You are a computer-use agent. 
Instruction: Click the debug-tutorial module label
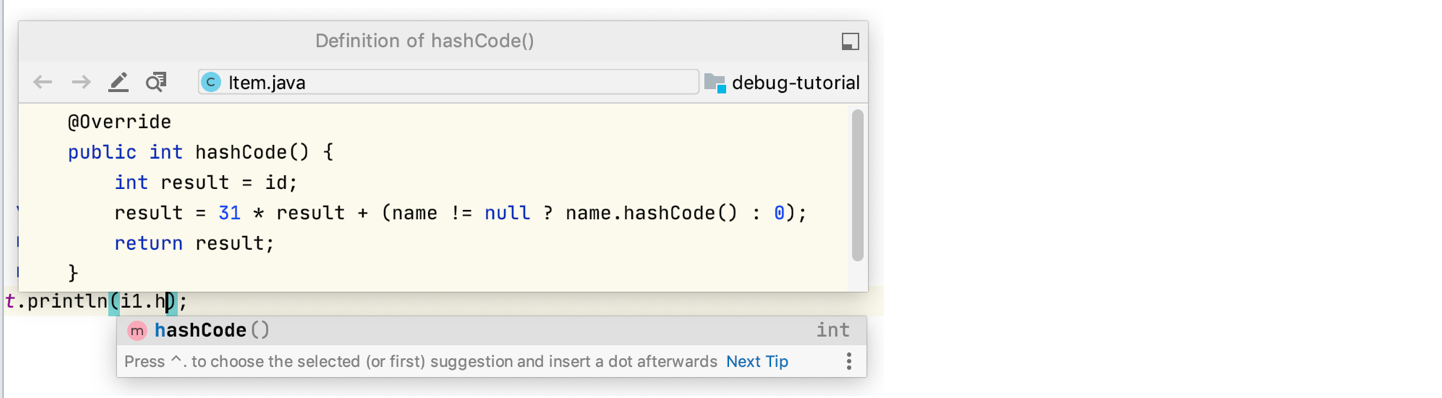pos(796,83)
